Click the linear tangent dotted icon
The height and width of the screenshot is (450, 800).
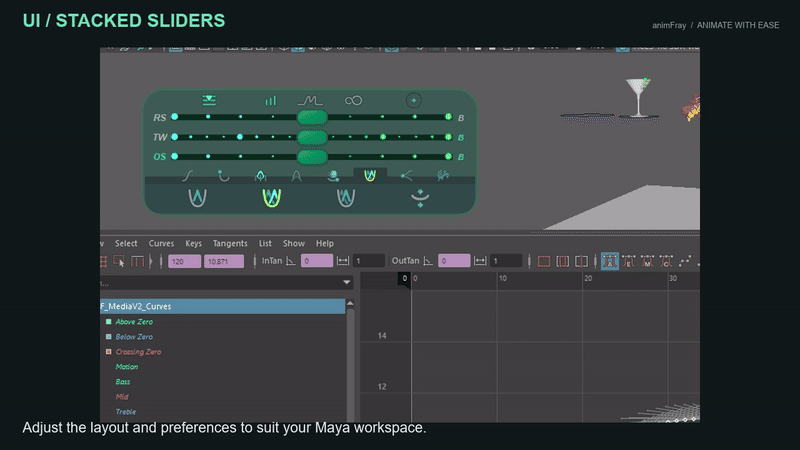pos(685,261)
